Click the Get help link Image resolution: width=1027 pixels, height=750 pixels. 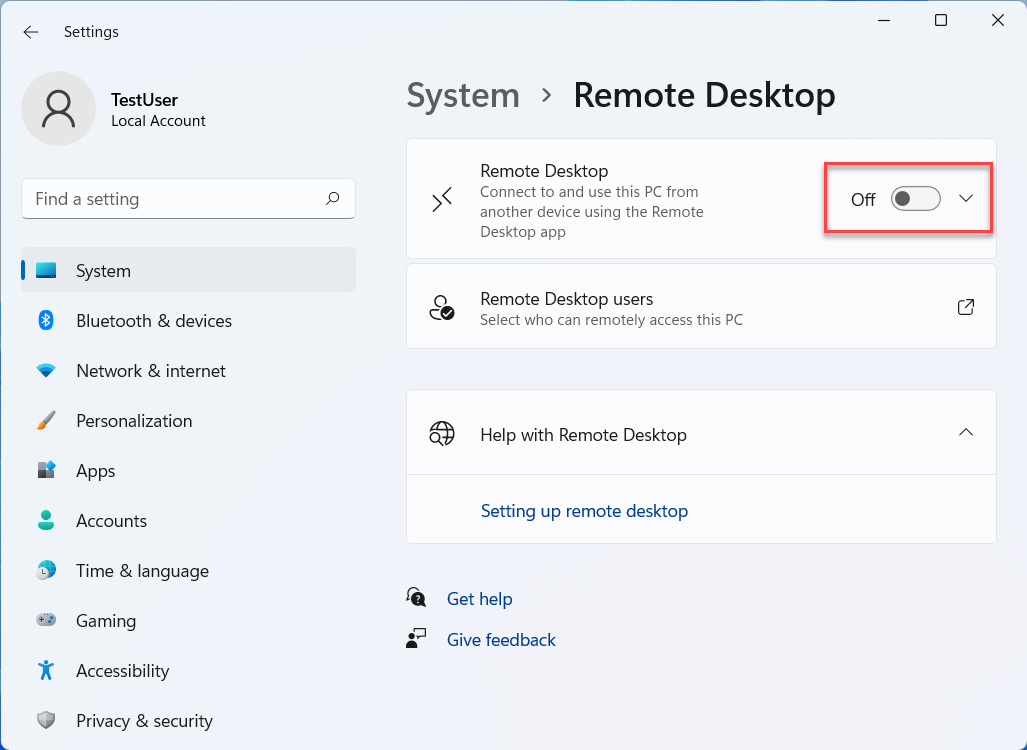pos(479,599)
